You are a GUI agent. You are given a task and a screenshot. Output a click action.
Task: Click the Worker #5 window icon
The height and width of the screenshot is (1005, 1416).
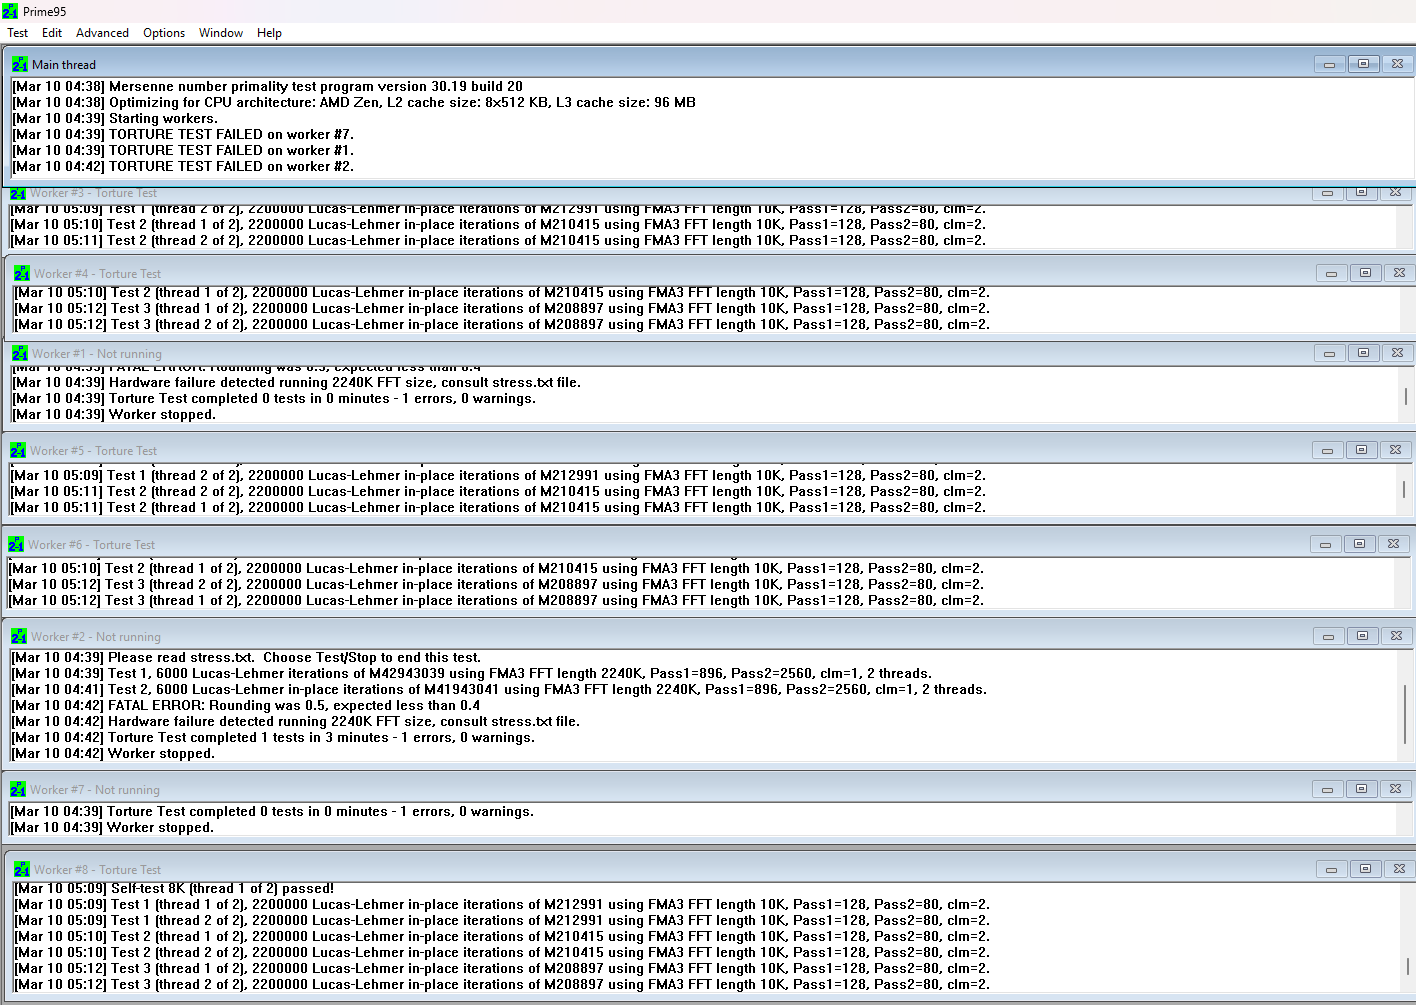point(18,450)
